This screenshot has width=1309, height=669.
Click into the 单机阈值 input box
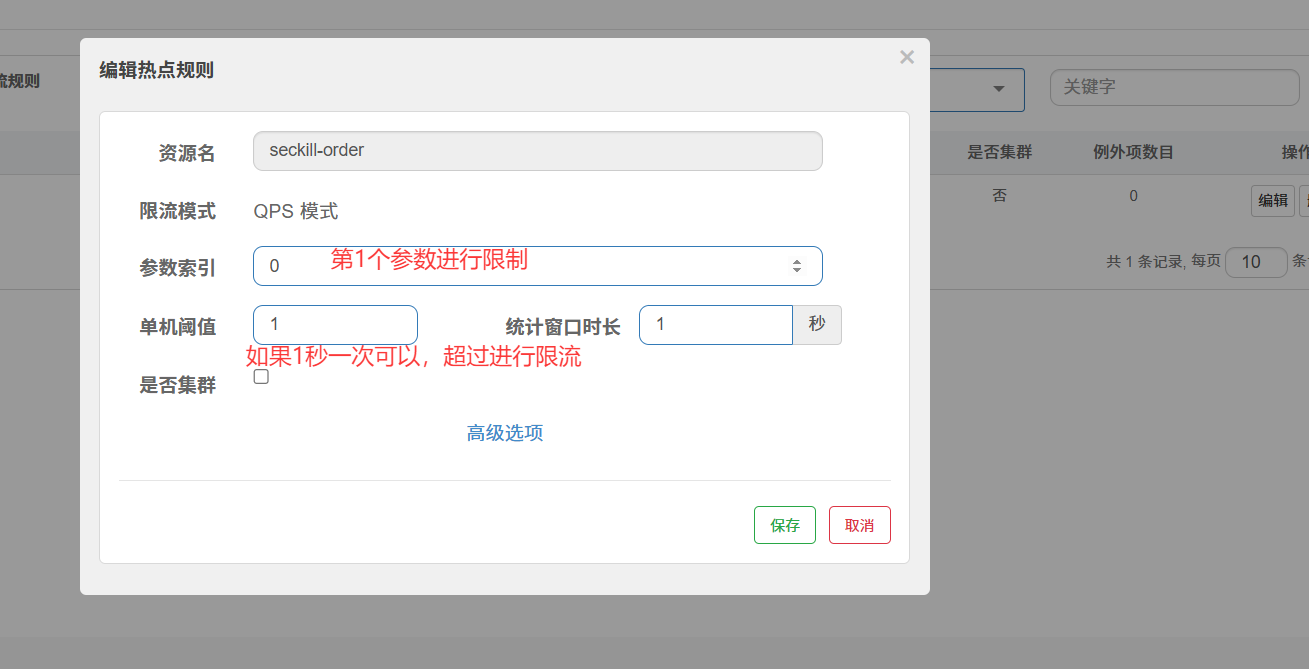pos(335,325)
